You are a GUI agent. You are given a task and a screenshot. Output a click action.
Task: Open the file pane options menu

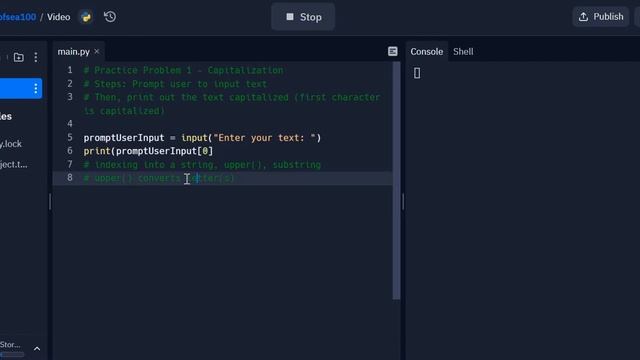(x=36, y=57)
